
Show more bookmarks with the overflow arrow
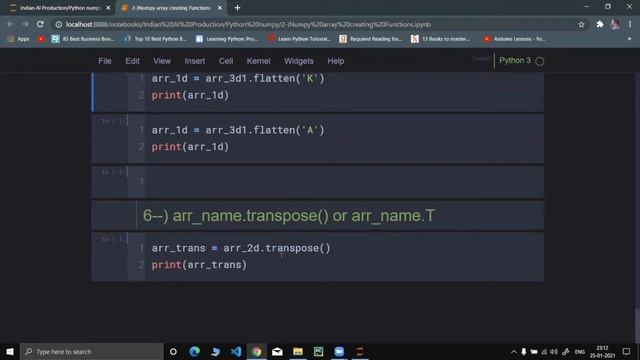[629, 39]
